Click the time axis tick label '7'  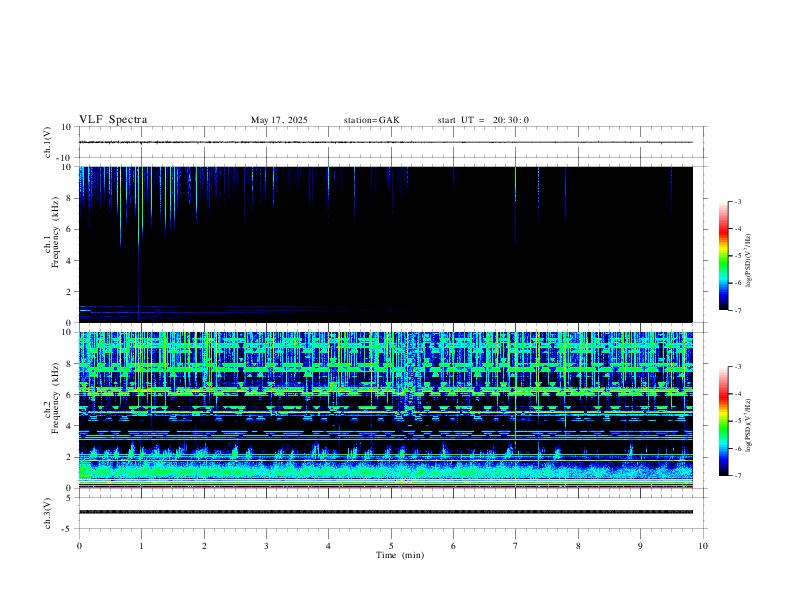[x=516, y=546]
